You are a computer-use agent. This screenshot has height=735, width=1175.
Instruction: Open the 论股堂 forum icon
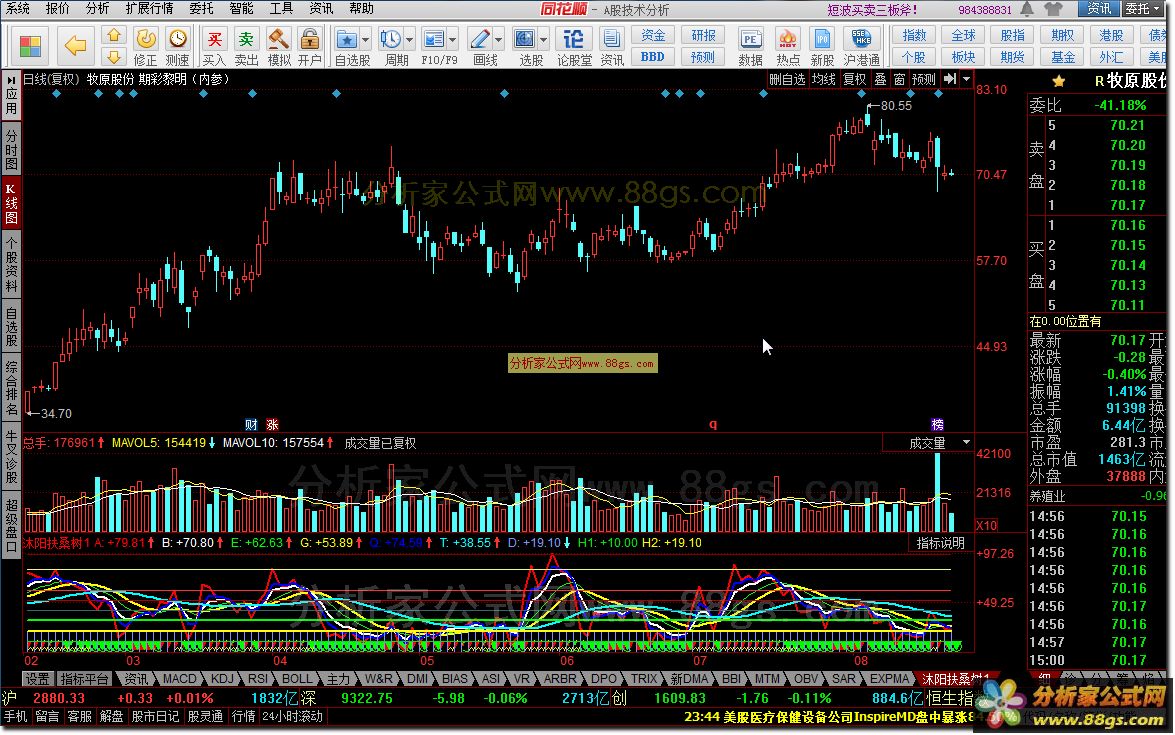pyautogui.click(x=573, y=39)
